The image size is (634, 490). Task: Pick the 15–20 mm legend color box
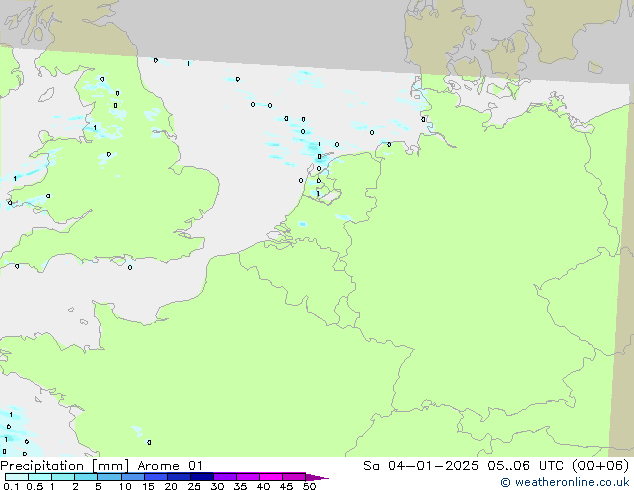[156, 477]
